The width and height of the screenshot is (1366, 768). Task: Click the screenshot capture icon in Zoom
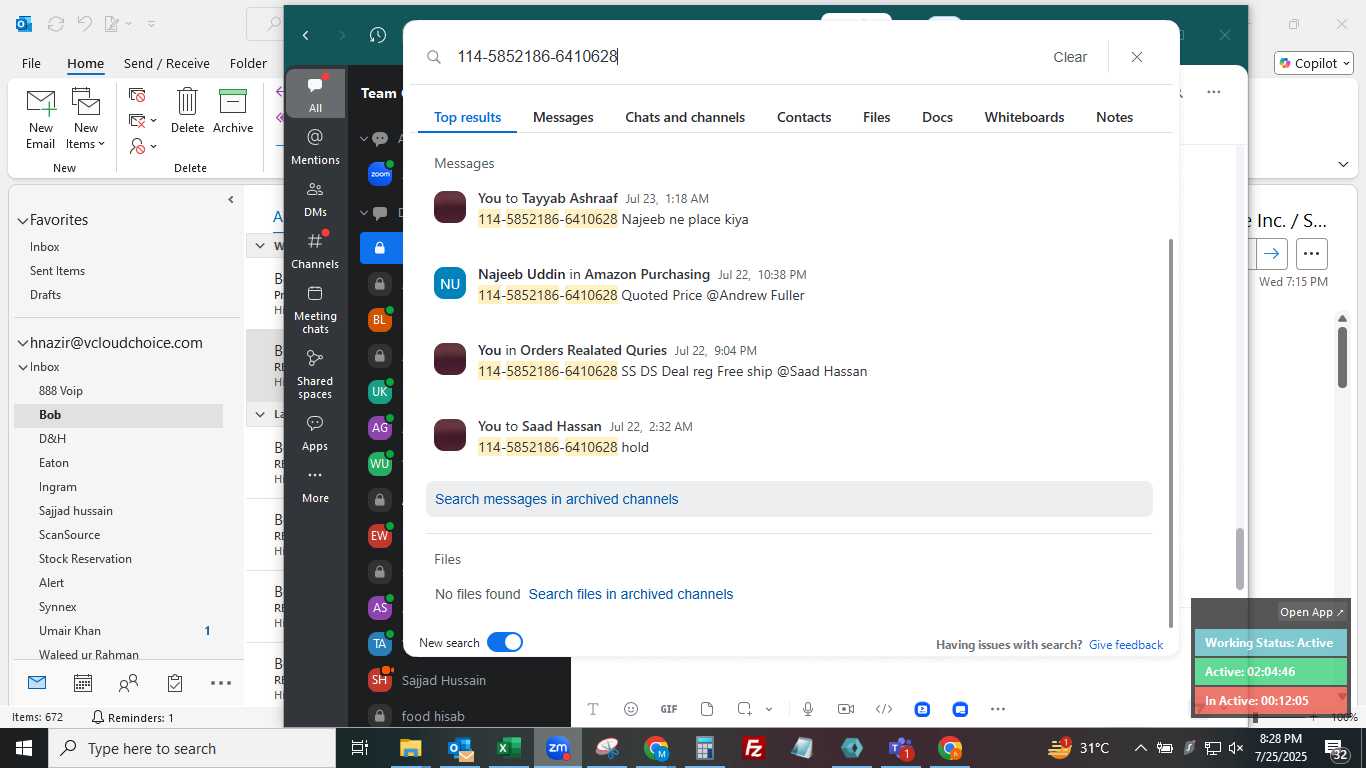745,709
